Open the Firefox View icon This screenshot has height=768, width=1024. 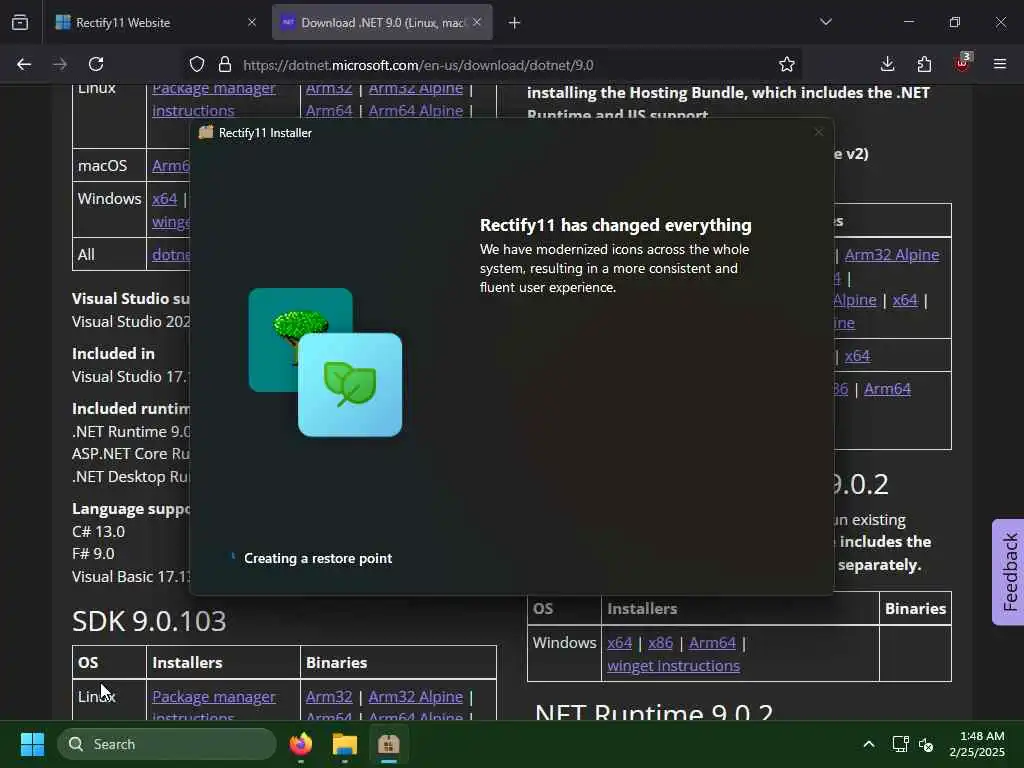20,22
